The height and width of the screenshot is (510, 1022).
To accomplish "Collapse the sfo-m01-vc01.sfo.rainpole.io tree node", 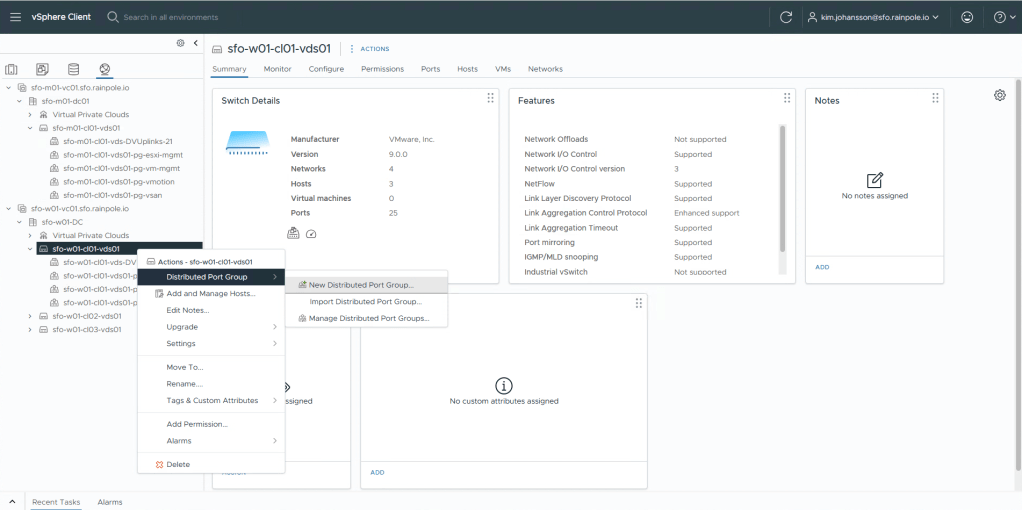I will [9, 88].
